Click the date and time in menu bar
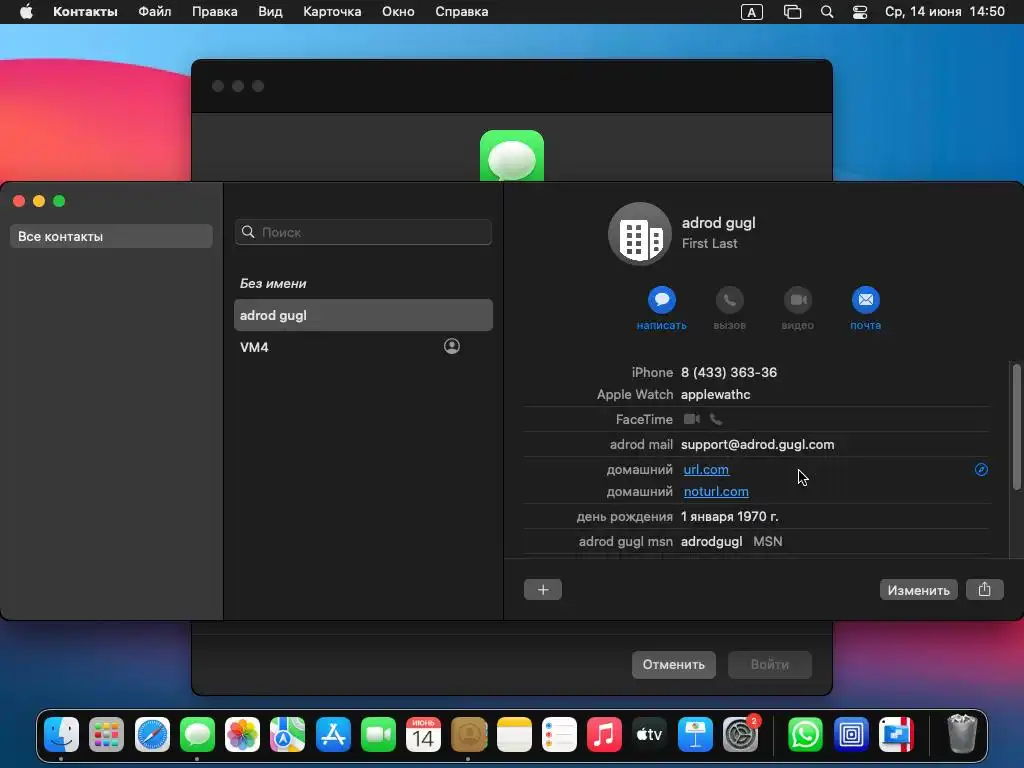Screen dimensions: 1024x768 click(x=944, y=12)
